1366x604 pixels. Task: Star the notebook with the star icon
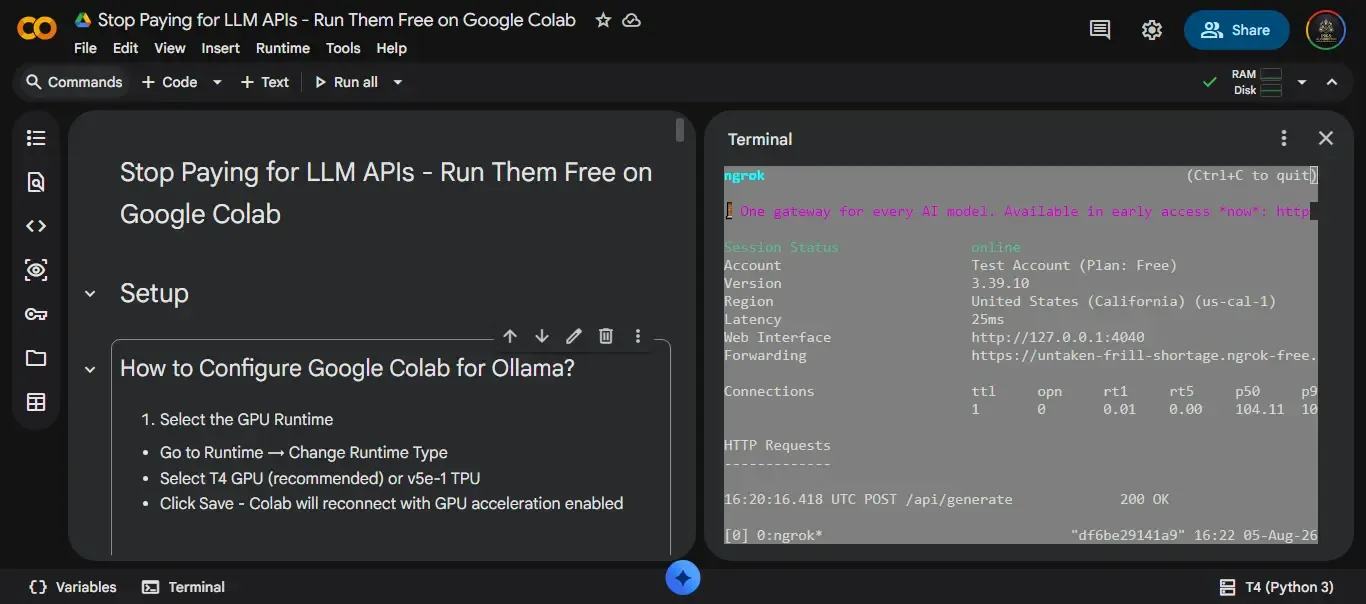coord(603,20)
